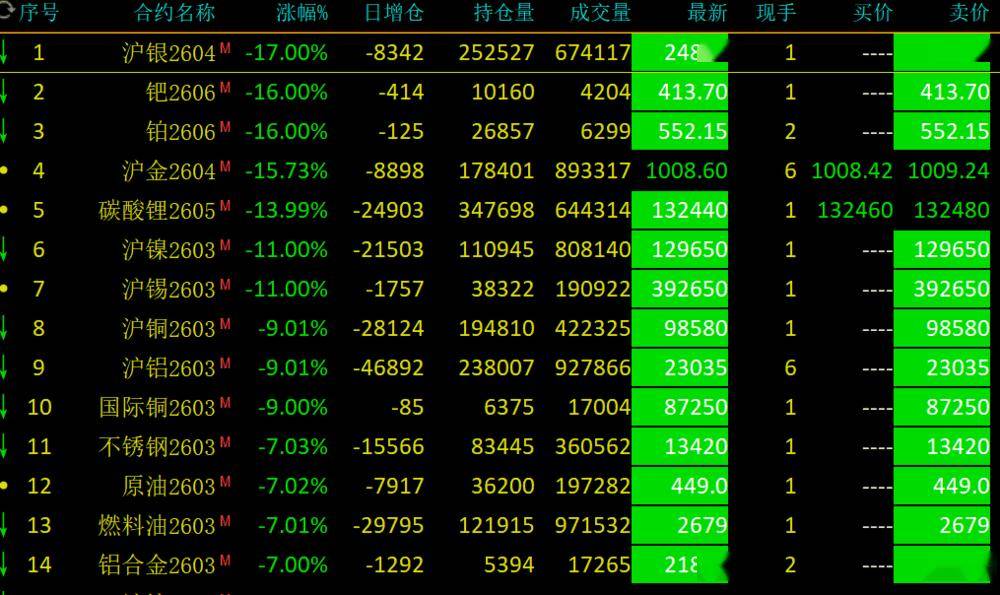Click the 卖价 132480 for 碳酸锂2605

(948, 210)
